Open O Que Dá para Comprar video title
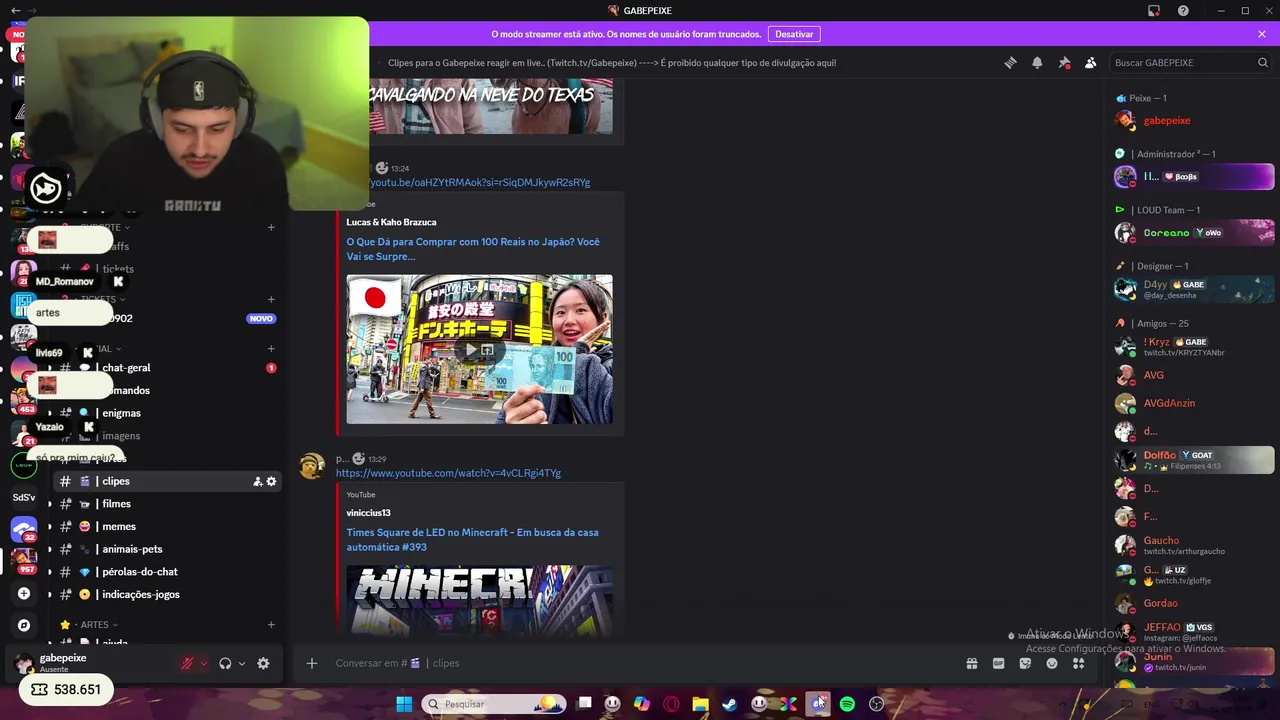This screenshot has width=1280, height=720. (x=473, y=249)
